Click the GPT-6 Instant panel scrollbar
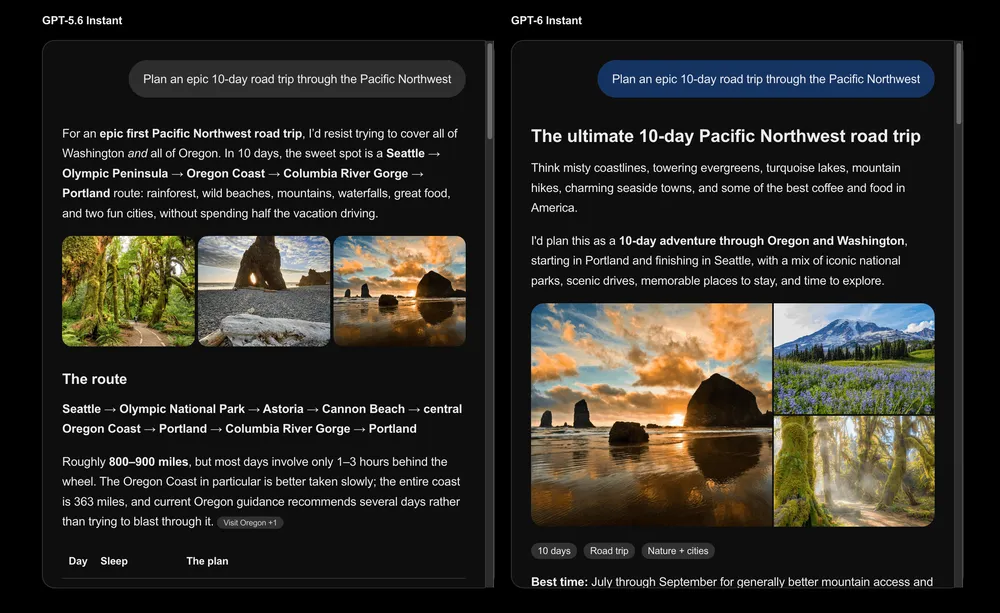The height and width of the screenshot is (613, 1000). pos(959,83)
